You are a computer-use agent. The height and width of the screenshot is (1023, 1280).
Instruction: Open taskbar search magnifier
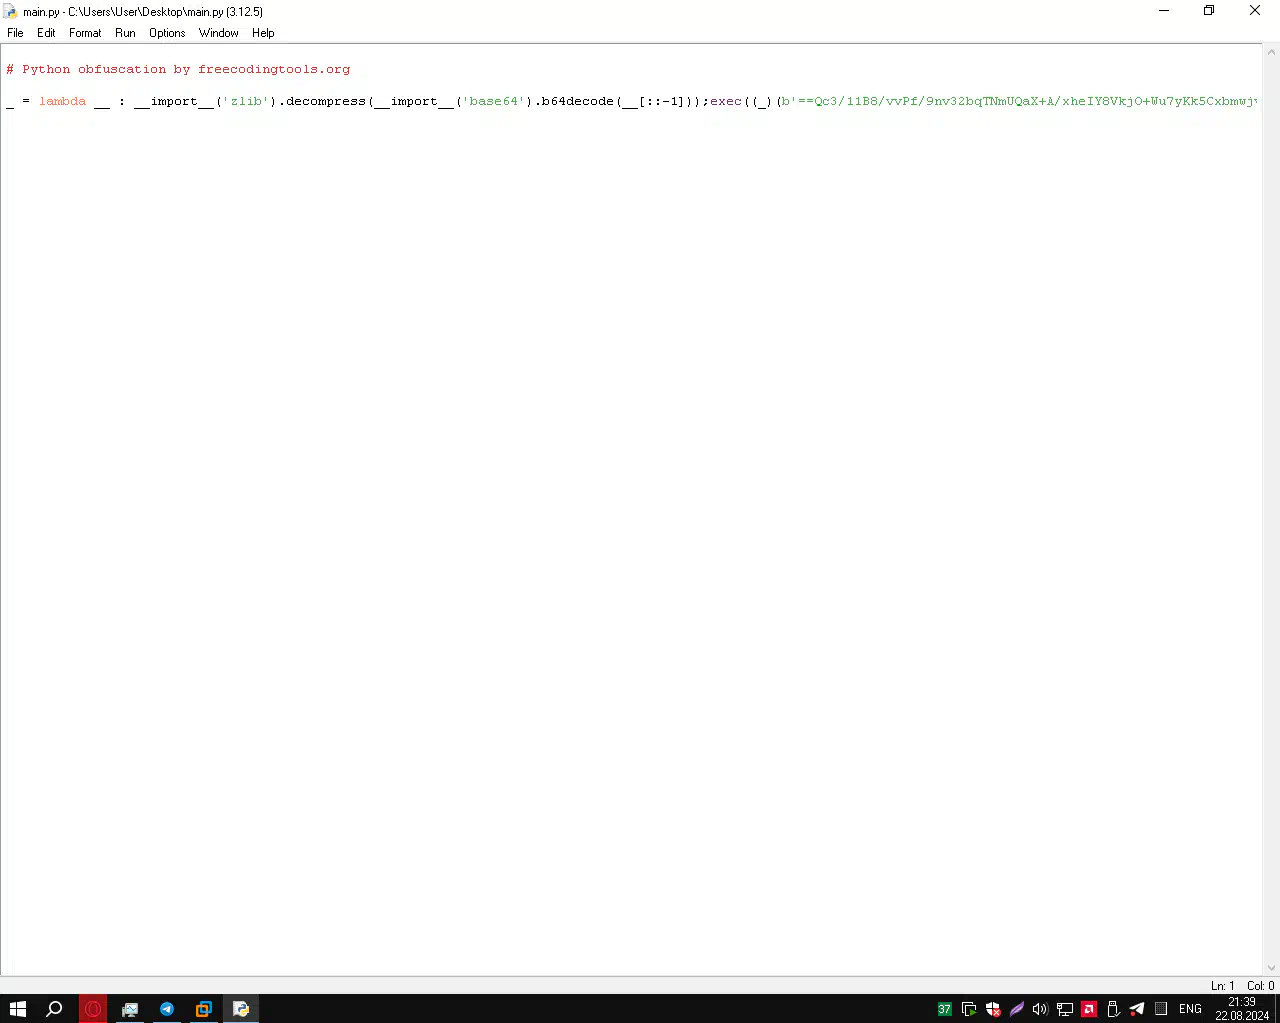(55, 1008)
